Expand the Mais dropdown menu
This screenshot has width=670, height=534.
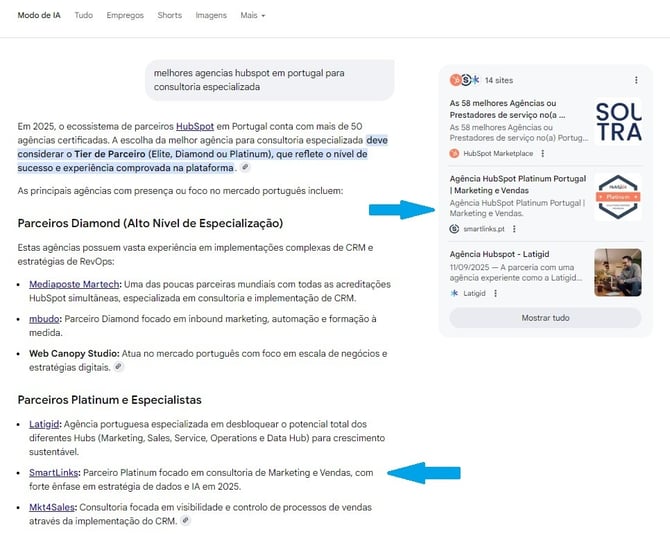[253, 15]
